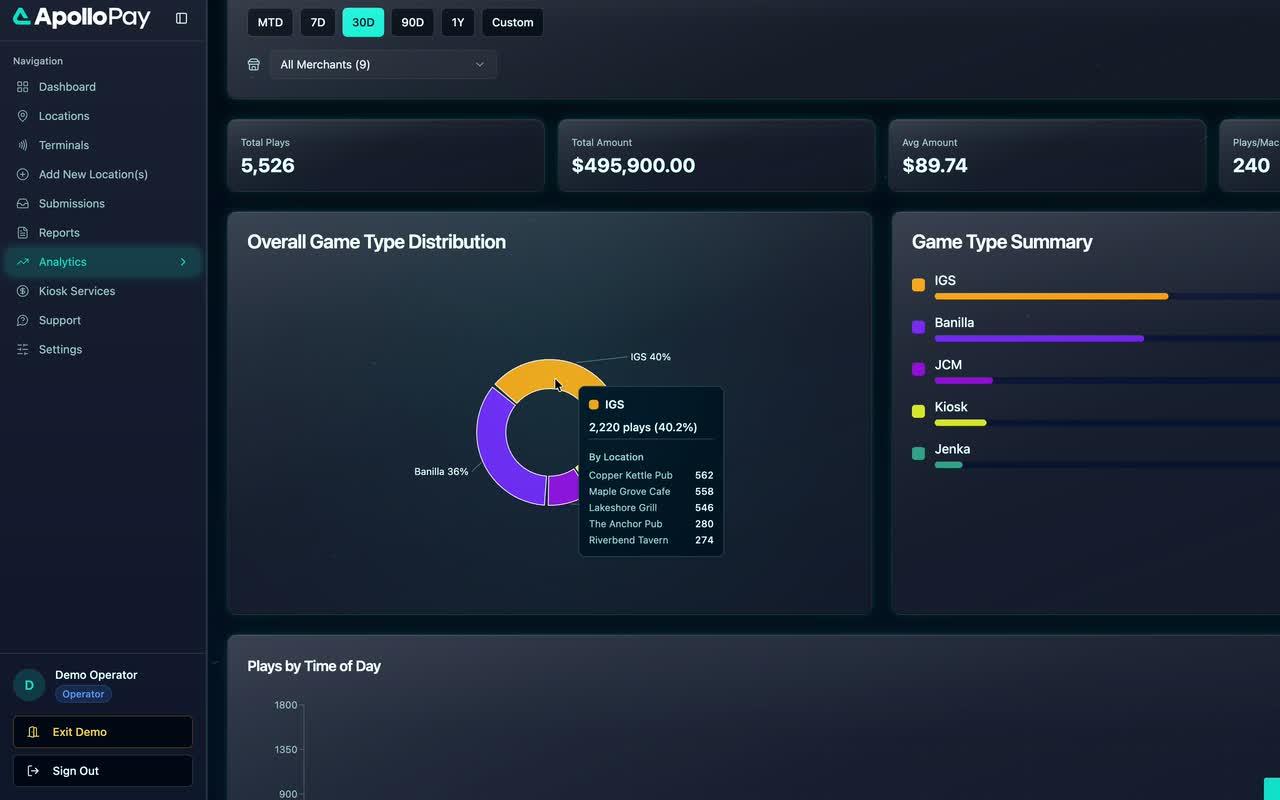Select Add New Location(s) menu item
This screenshot has height=800, width=1280.
click(103, 174)
